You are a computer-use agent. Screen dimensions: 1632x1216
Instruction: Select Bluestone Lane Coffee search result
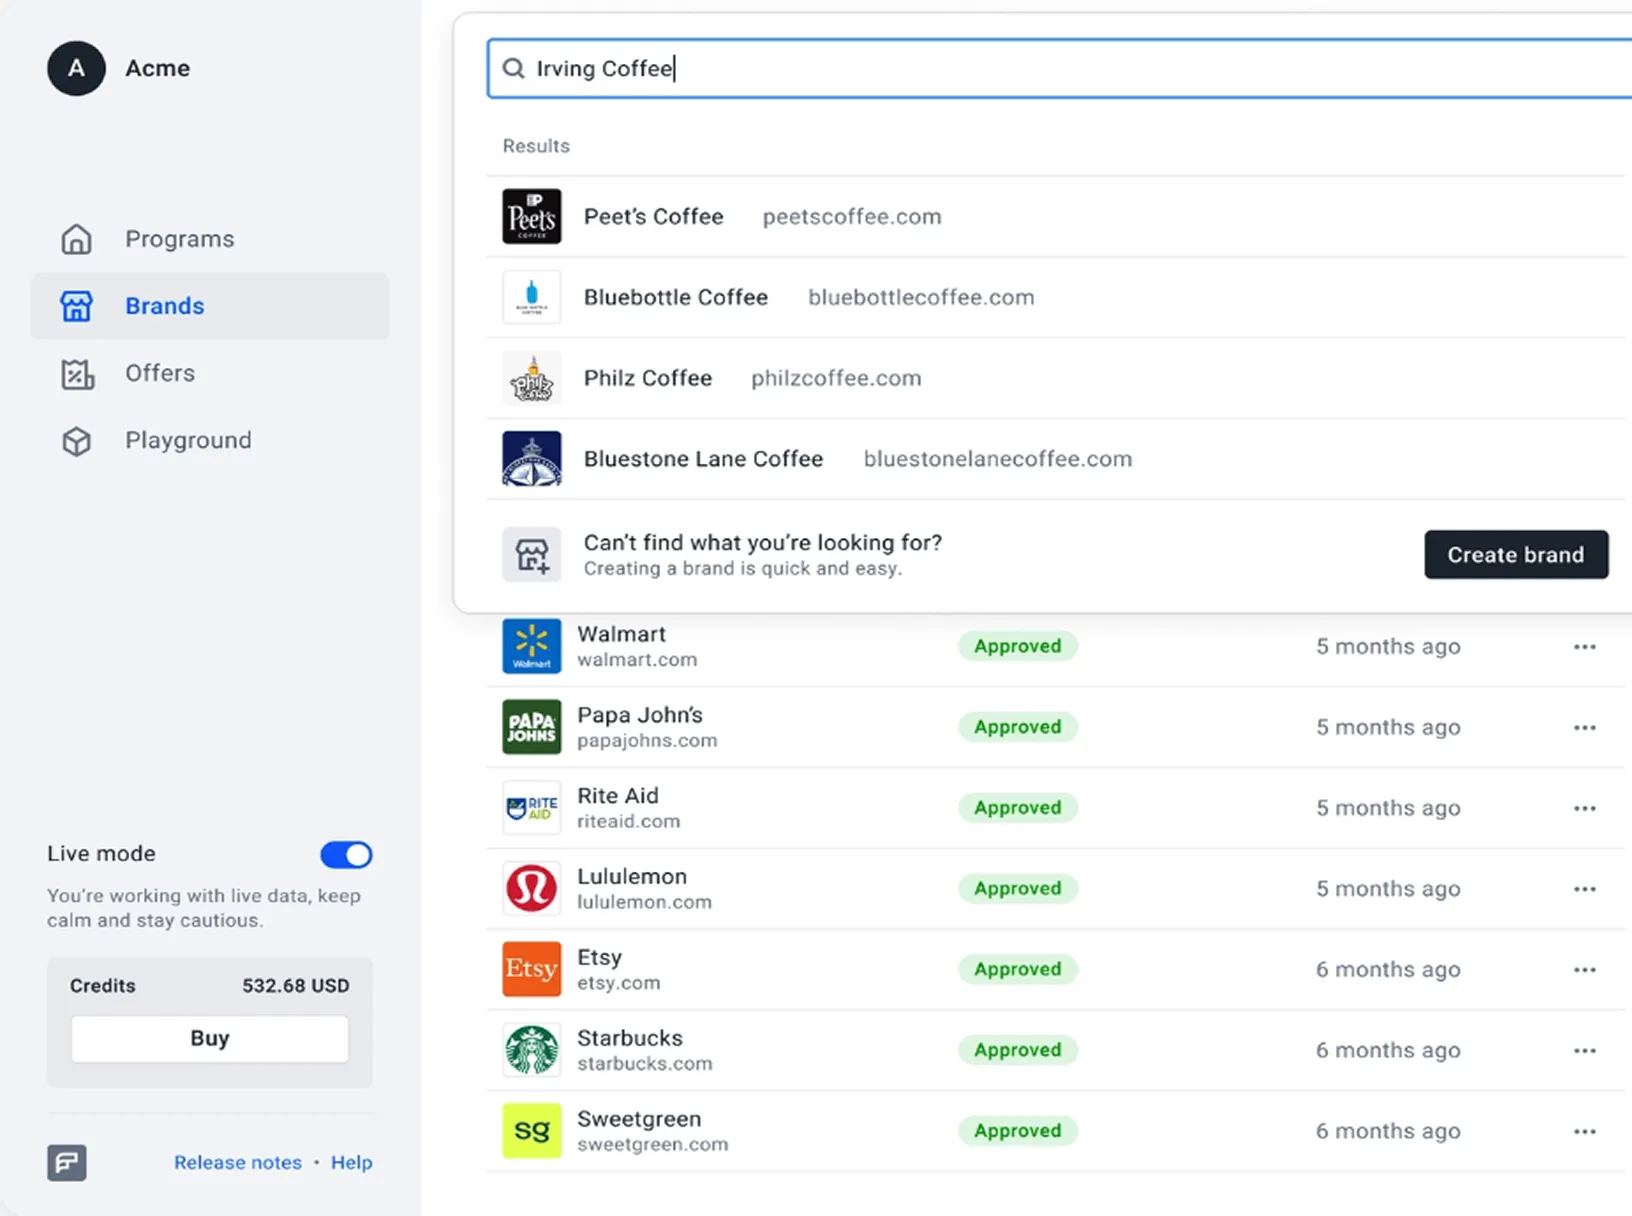point(1056,459)
